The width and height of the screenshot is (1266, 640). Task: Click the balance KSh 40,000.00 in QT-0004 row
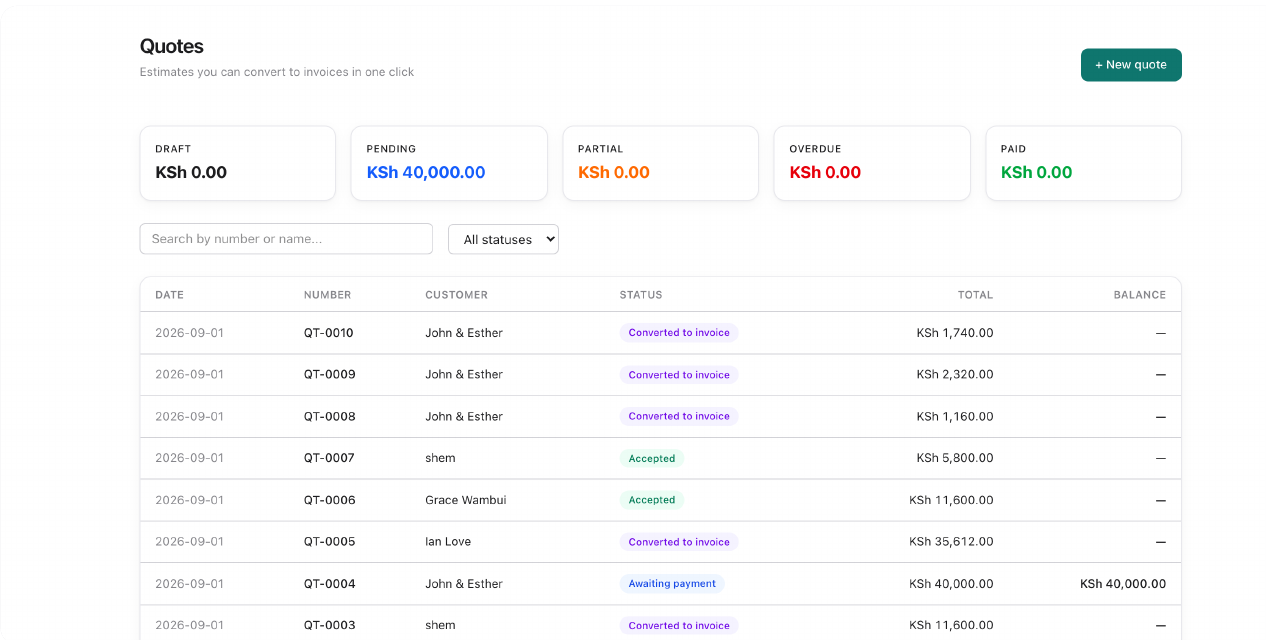pyautogui.click(x=1123, y=583)
